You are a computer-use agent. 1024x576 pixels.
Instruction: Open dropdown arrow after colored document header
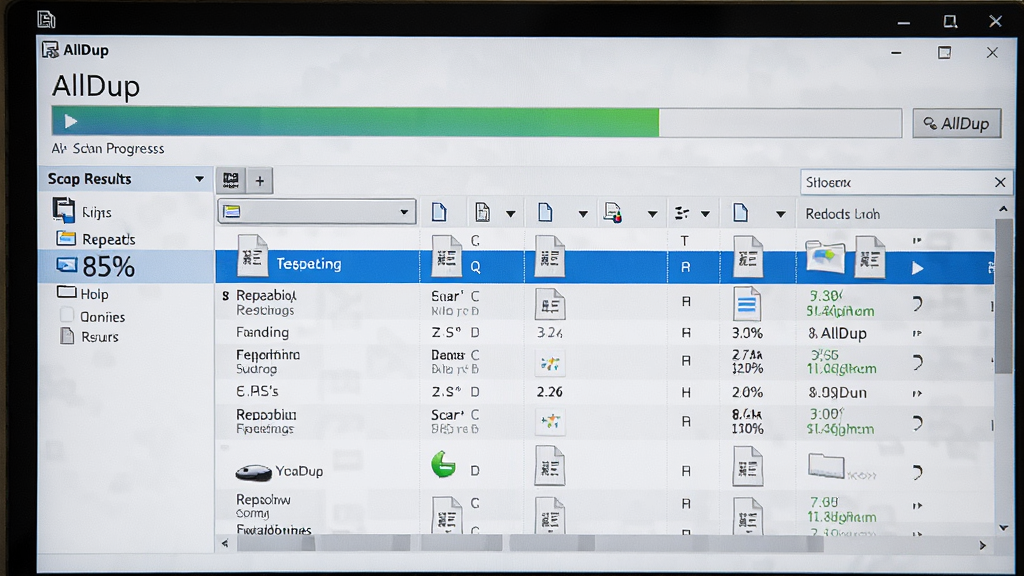coord(652,214)
